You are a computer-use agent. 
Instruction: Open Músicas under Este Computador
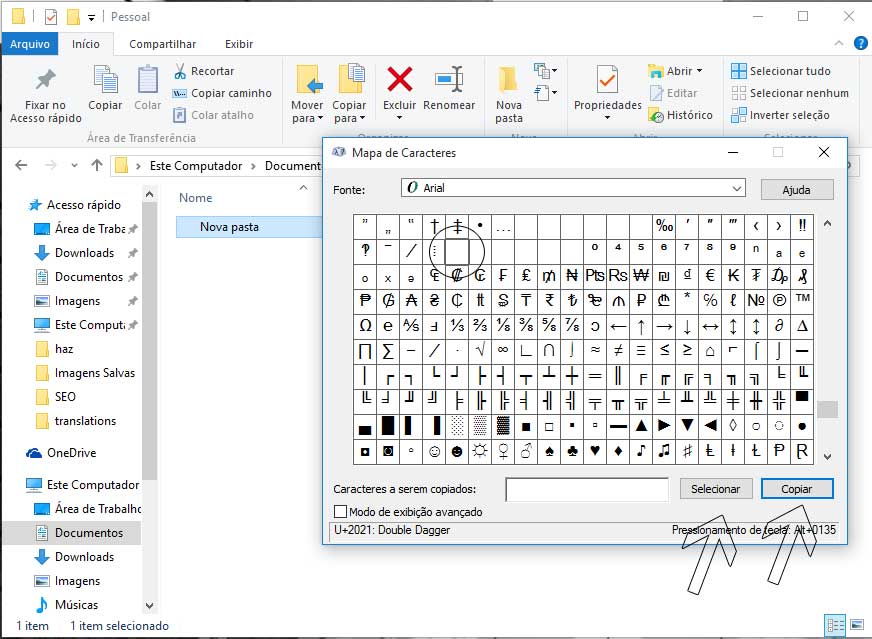coord(76,605)
